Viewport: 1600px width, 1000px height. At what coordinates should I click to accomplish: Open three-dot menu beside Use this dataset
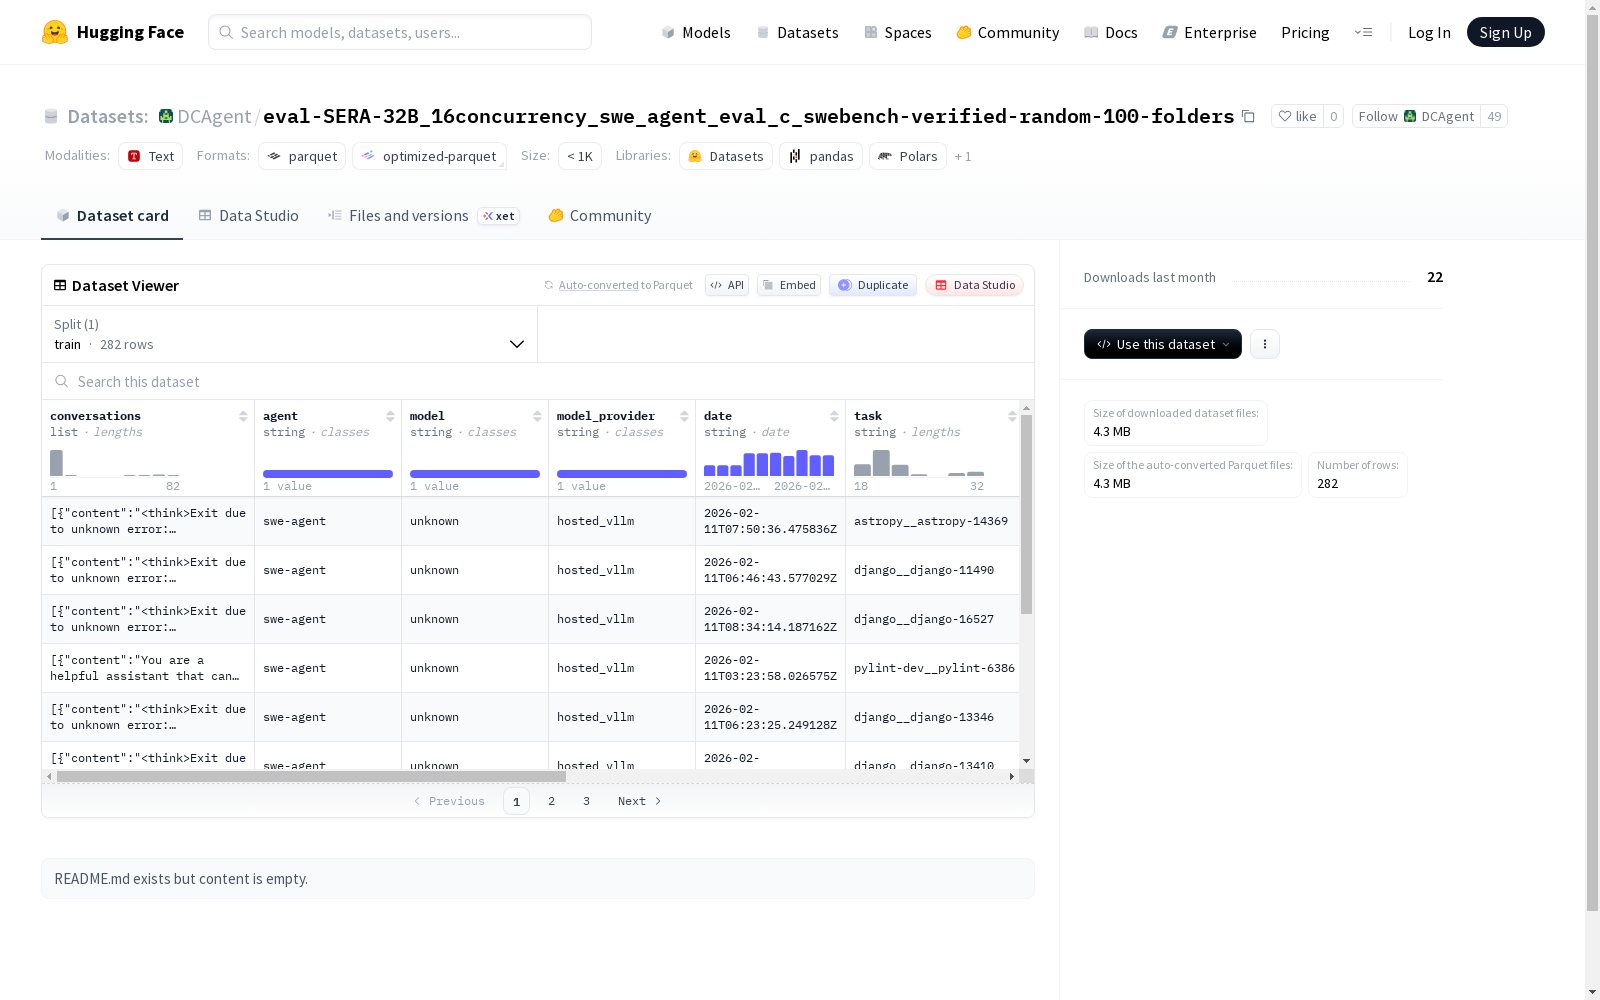click(1265, 344)
